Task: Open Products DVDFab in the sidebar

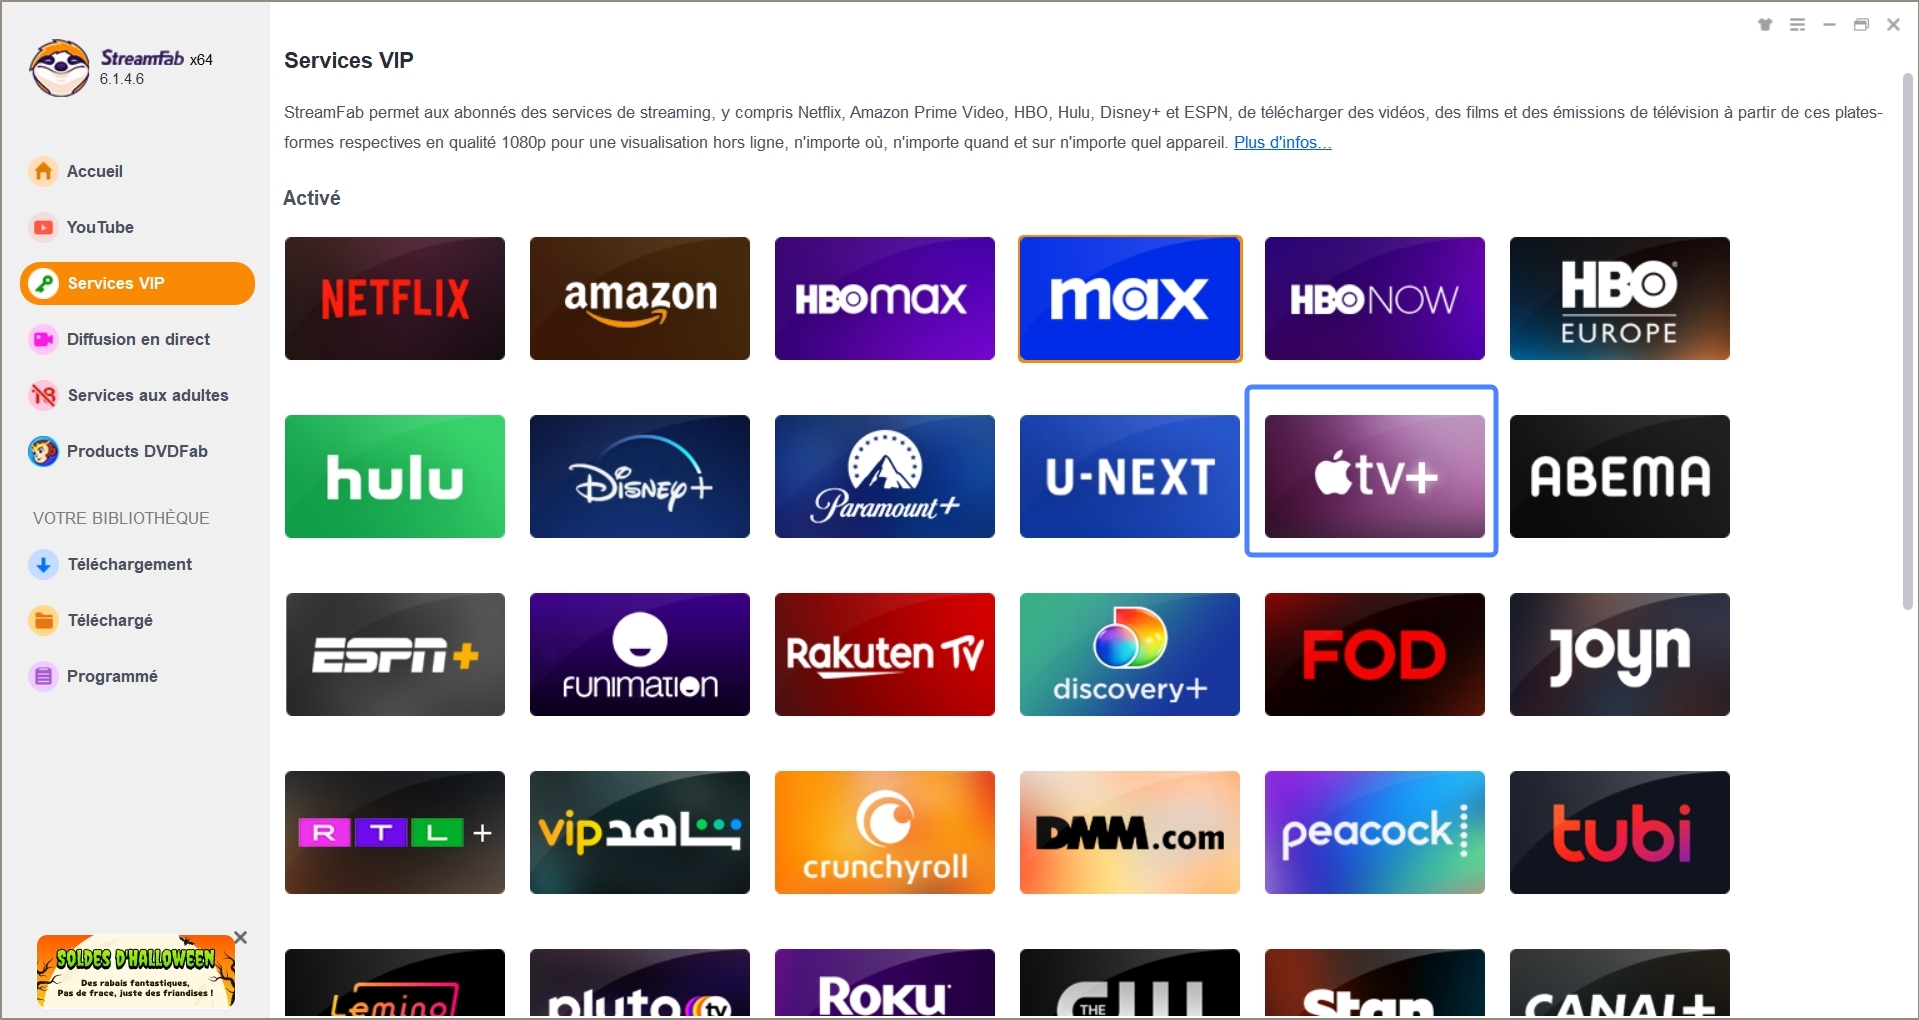Action: click(x=137, y=451)
